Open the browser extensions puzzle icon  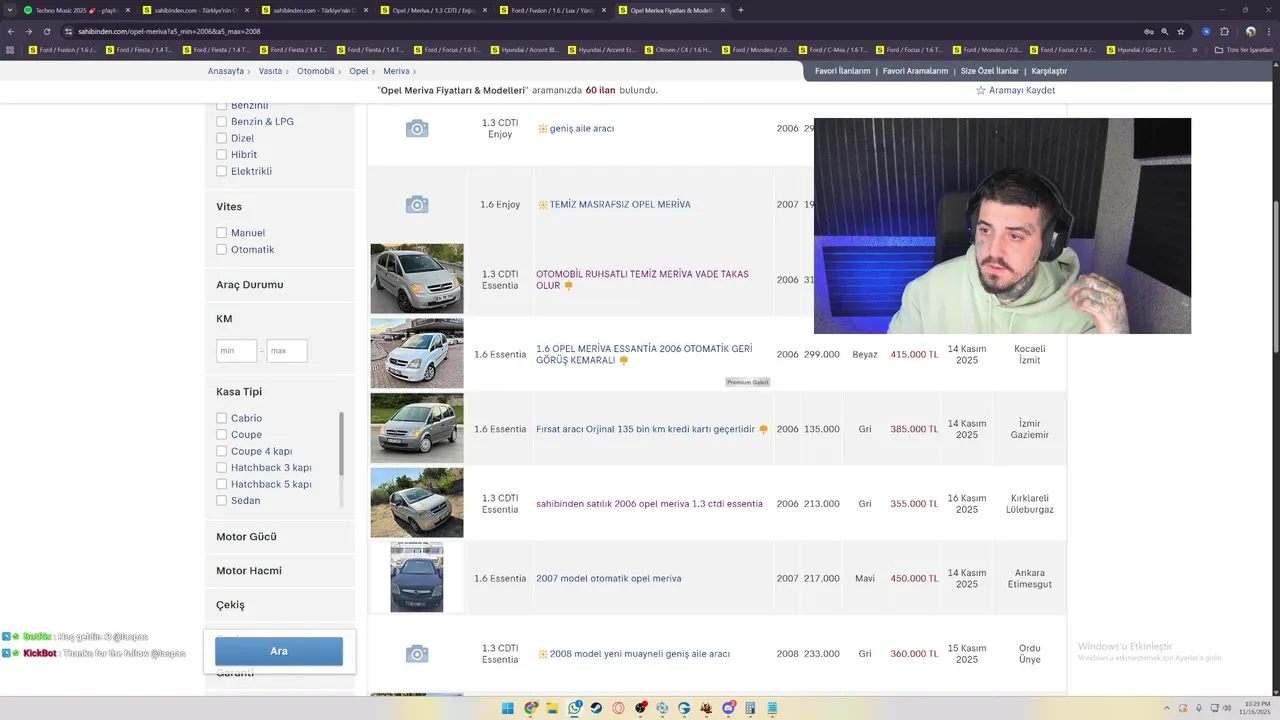coord(1224,31)
